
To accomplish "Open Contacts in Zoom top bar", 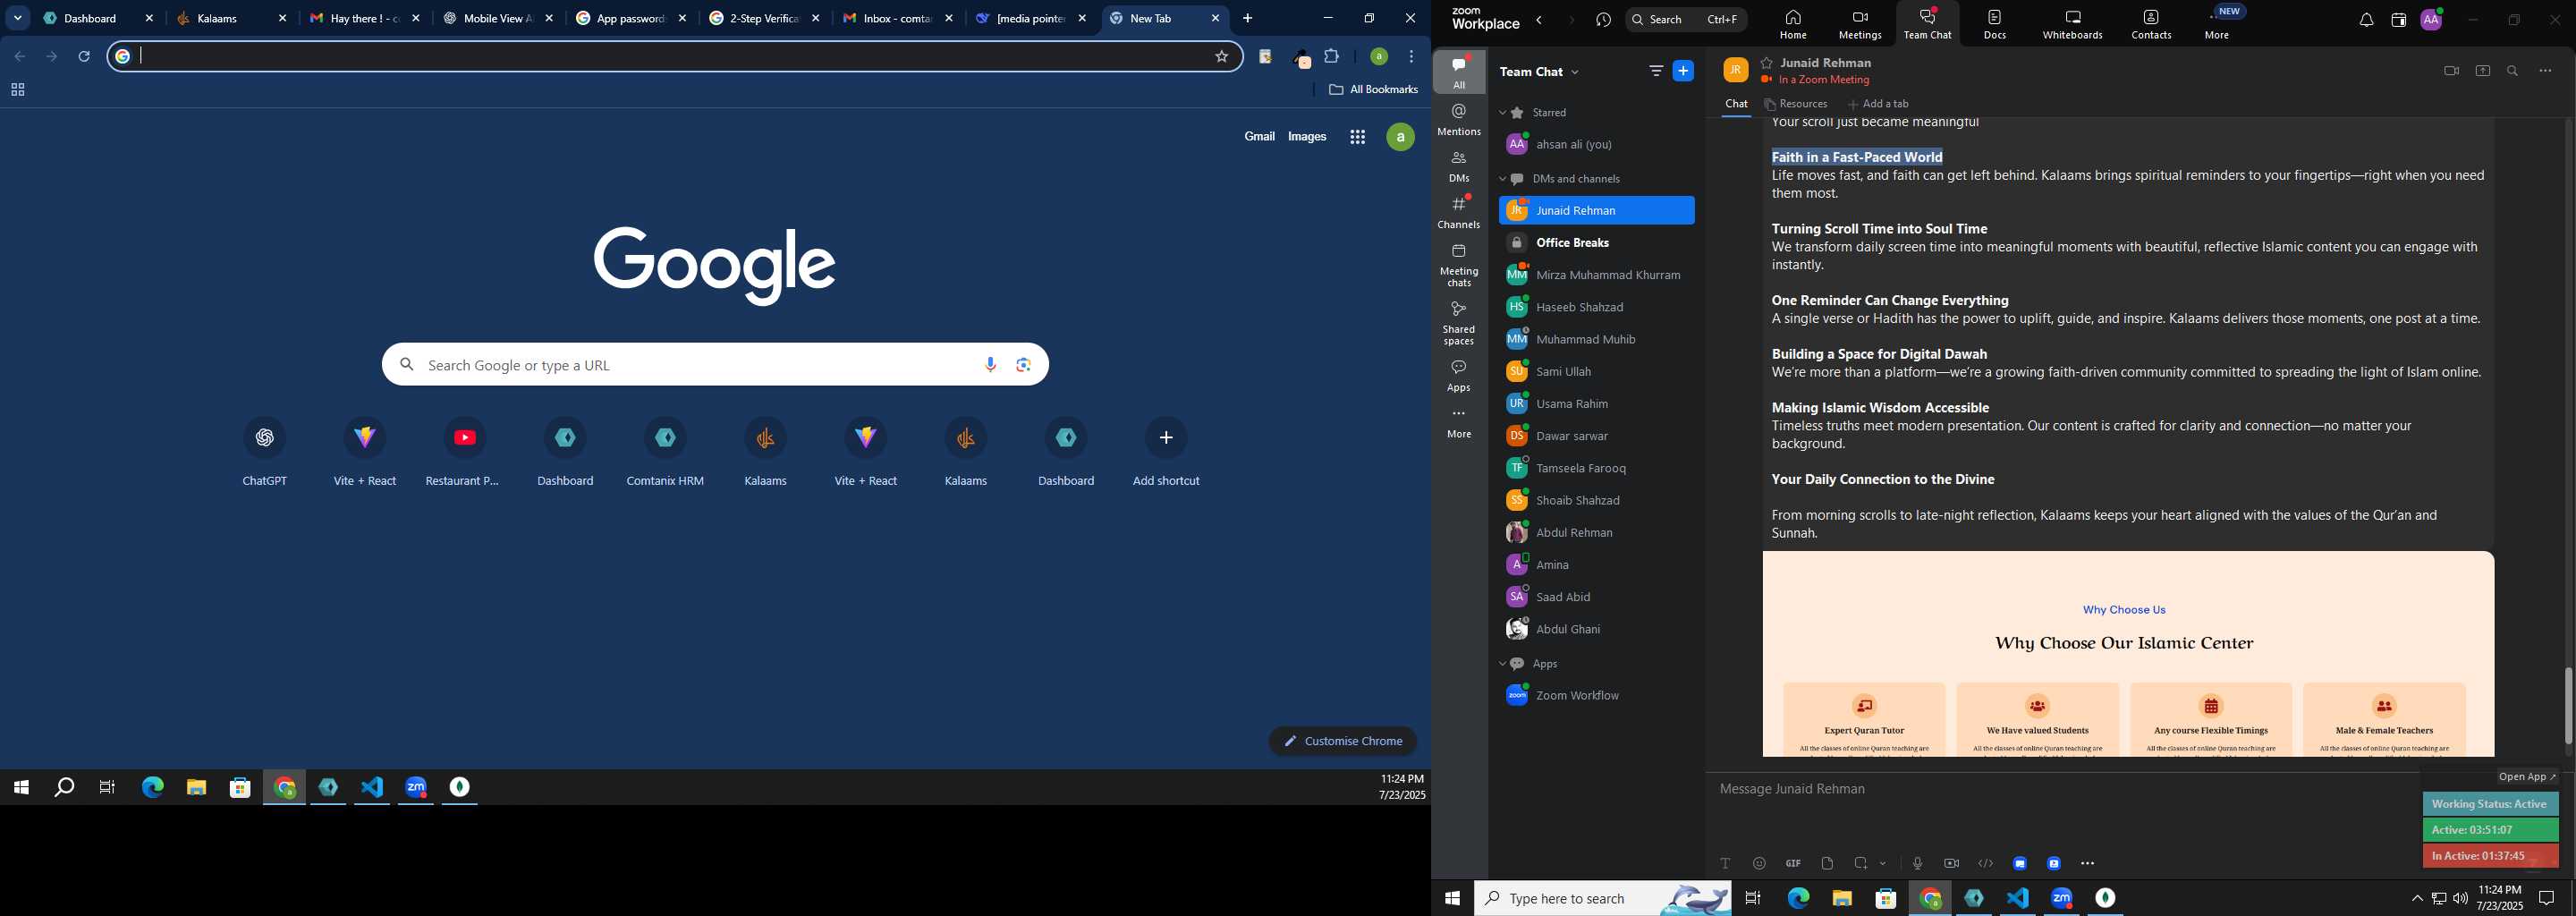I will pyautogui.click(x=2151, y=24).
